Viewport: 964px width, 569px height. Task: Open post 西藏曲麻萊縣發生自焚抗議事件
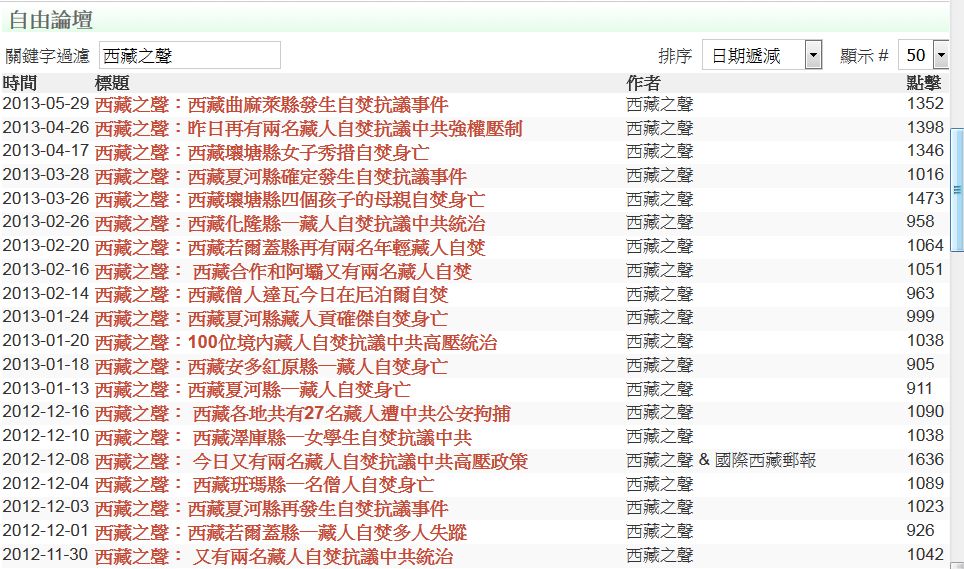(272, 104)
